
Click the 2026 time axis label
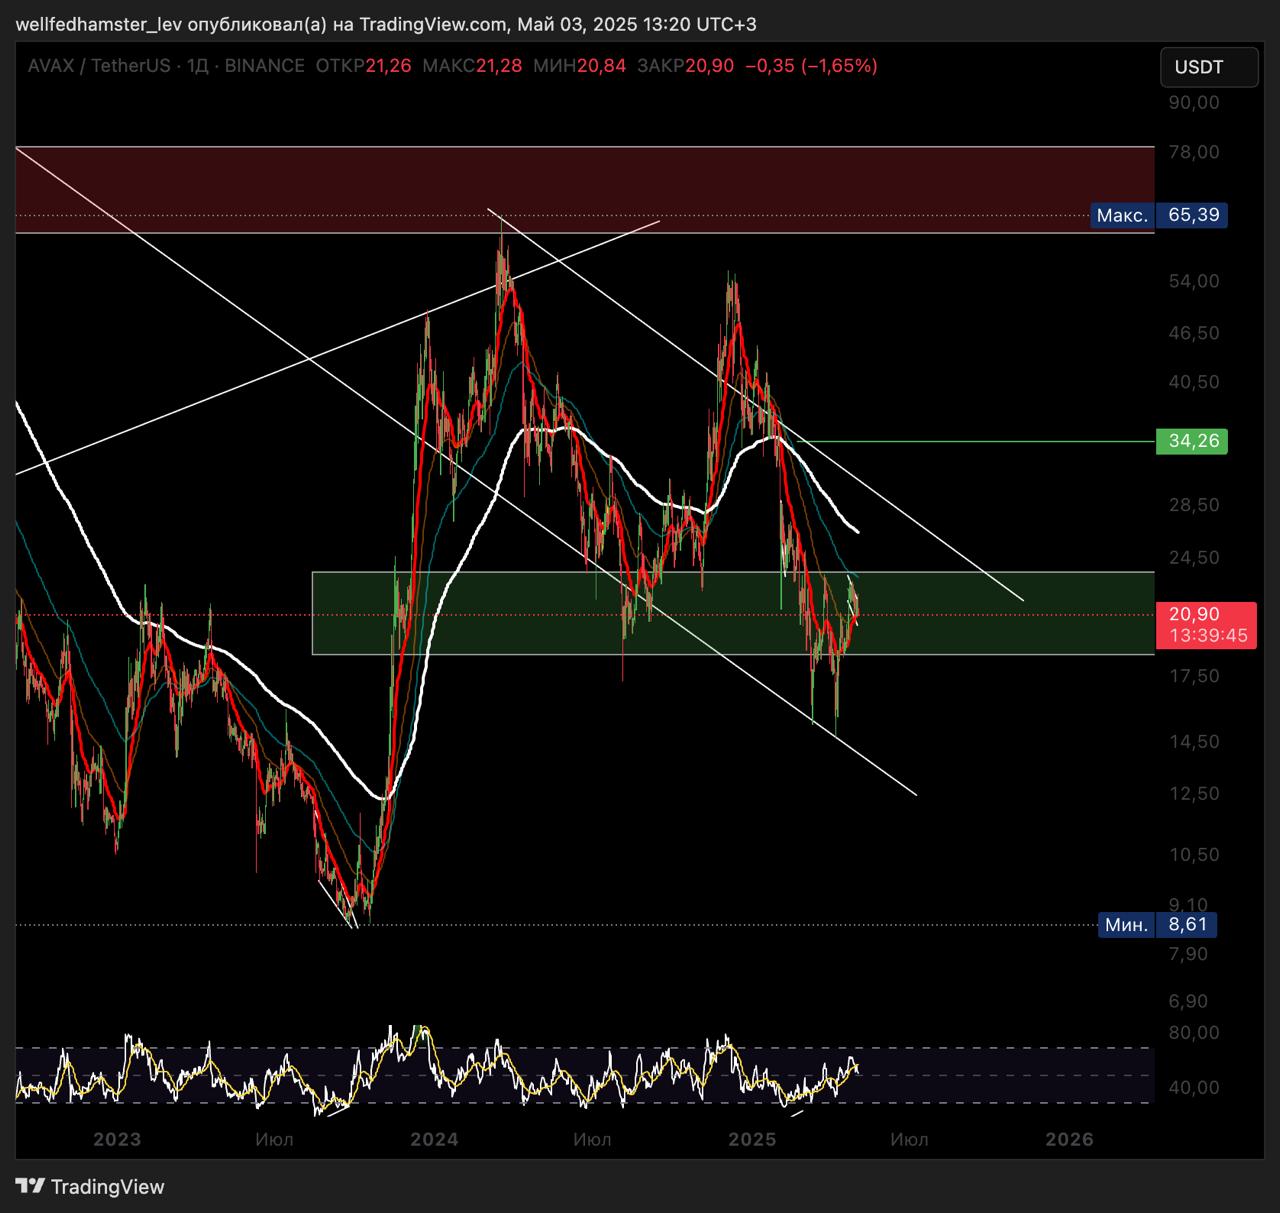(x=1069, y=1139)
